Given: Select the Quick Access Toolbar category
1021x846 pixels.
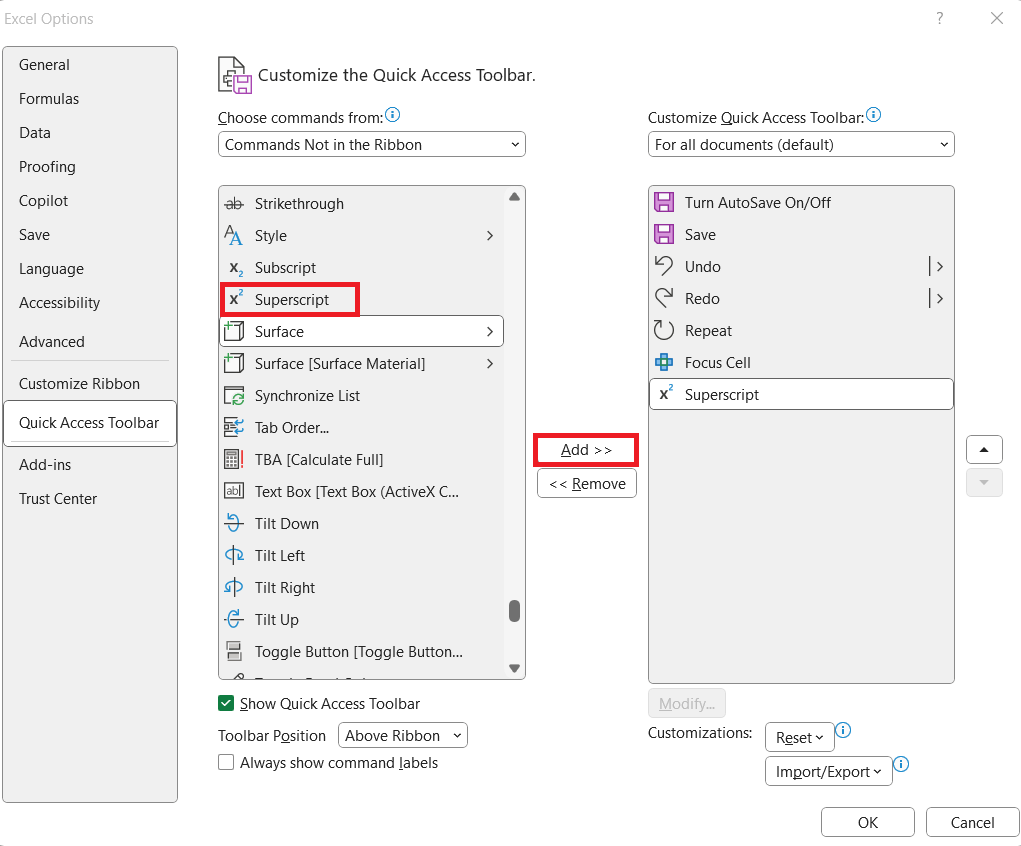Looking at the screenshot, I should [89, 423].
